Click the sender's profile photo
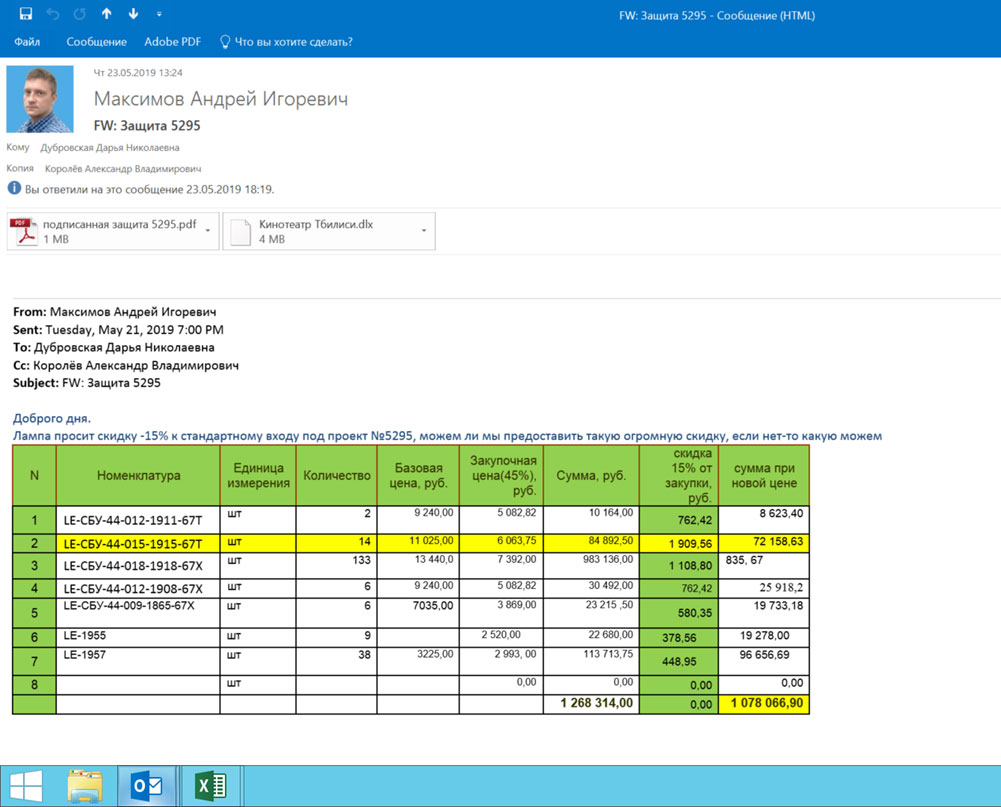 coord(40,99)
